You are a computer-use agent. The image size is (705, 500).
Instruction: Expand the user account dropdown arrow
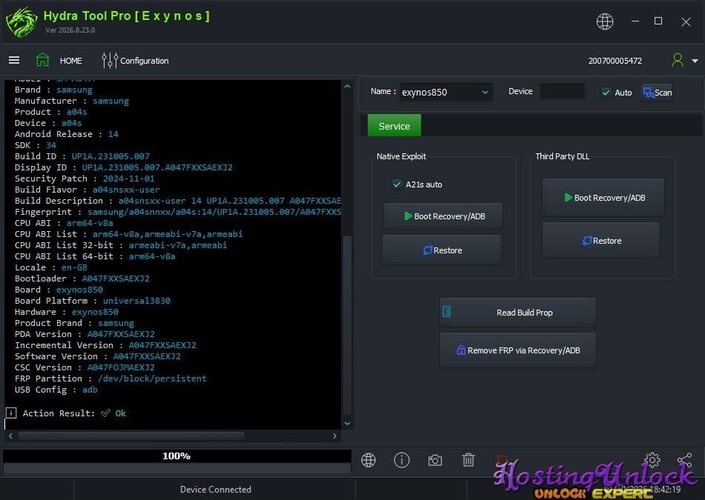[695, 61]
